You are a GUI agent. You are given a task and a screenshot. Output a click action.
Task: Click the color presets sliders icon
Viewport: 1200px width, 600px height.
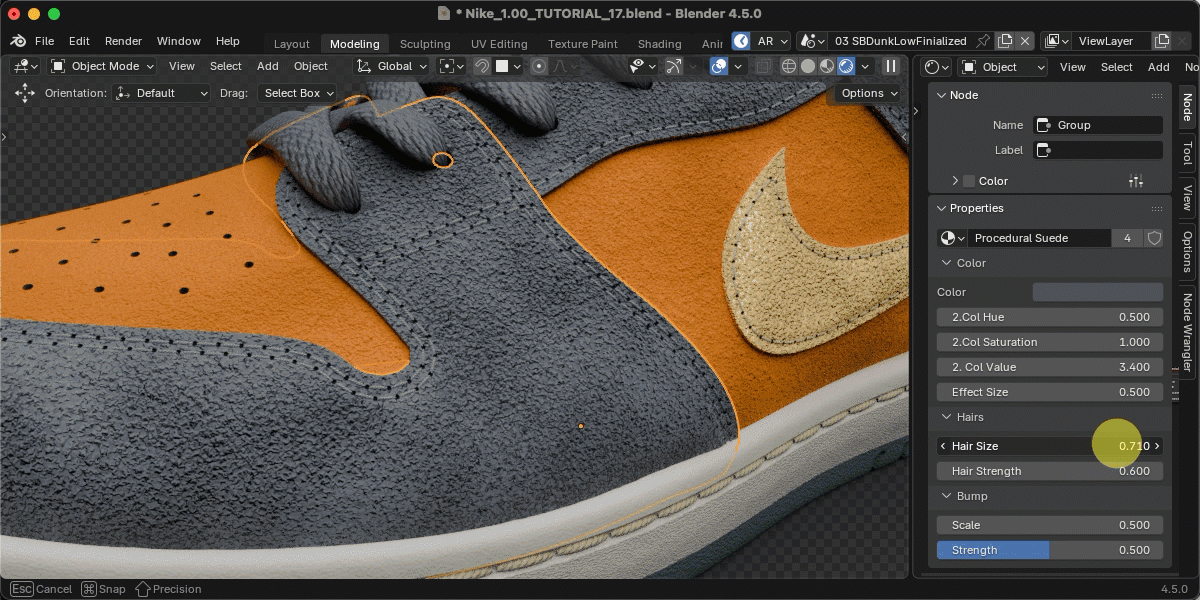pos(1136,181)
